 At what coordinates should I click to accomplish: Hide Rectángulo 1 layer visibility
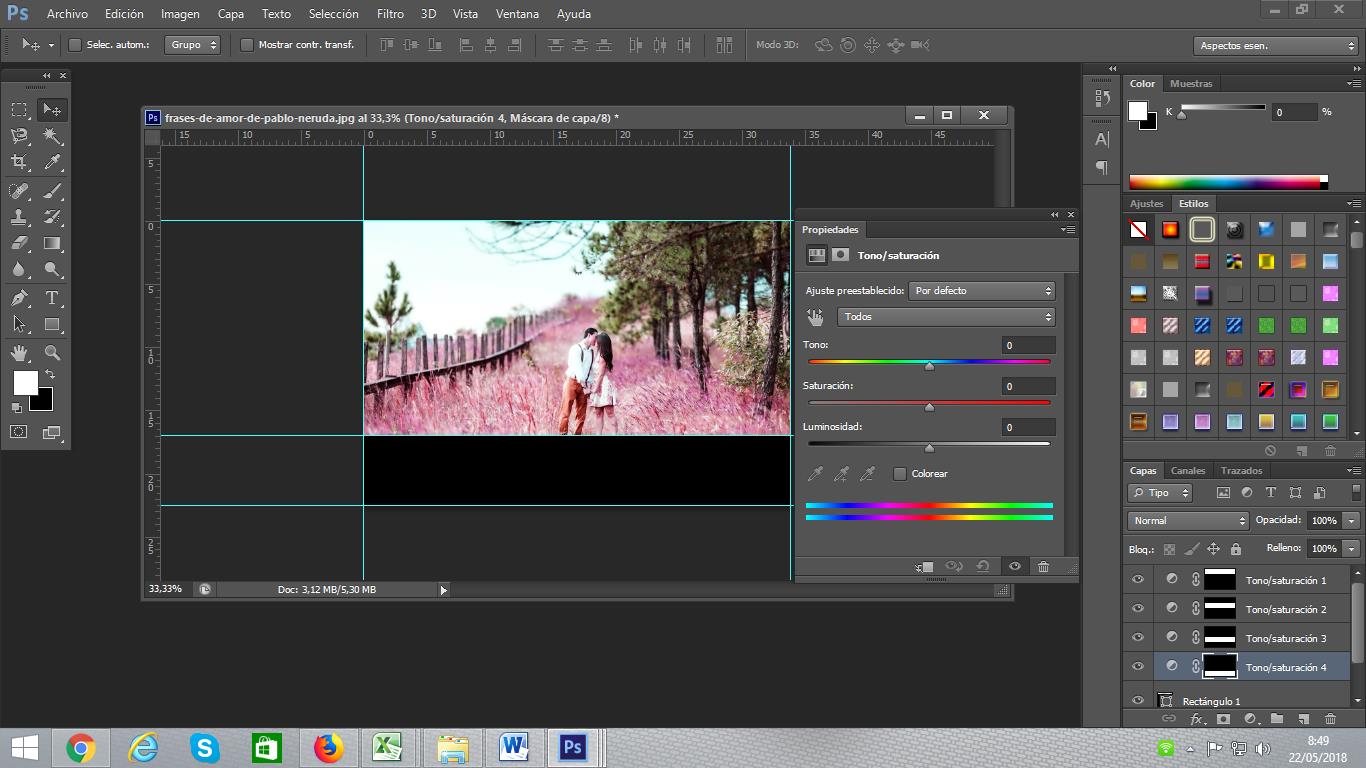tap(1138, 701)
